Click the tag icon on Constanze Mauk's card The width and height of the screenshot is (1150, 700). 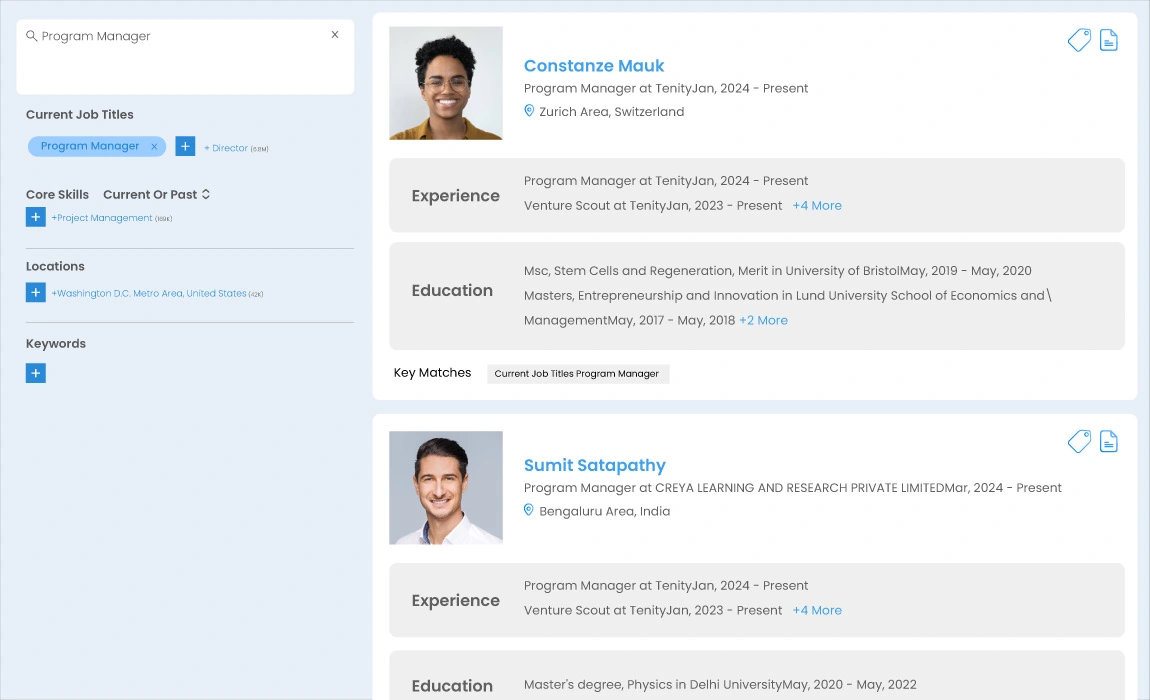click(x=1079, y=40)
